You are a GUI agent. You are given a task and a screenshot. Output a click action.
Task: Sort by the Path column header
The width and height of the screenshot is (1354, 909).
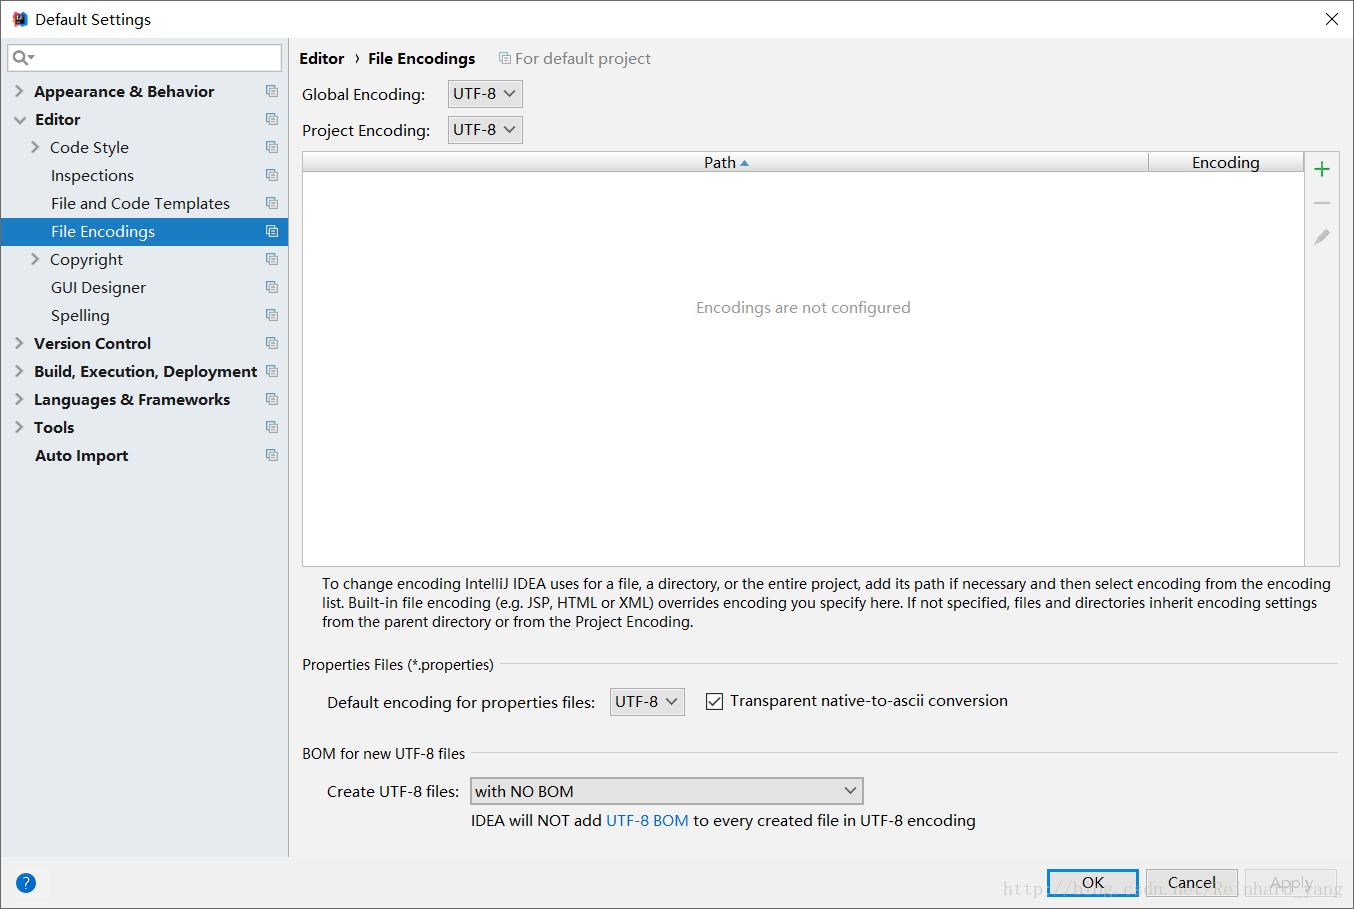pos(725,162)
